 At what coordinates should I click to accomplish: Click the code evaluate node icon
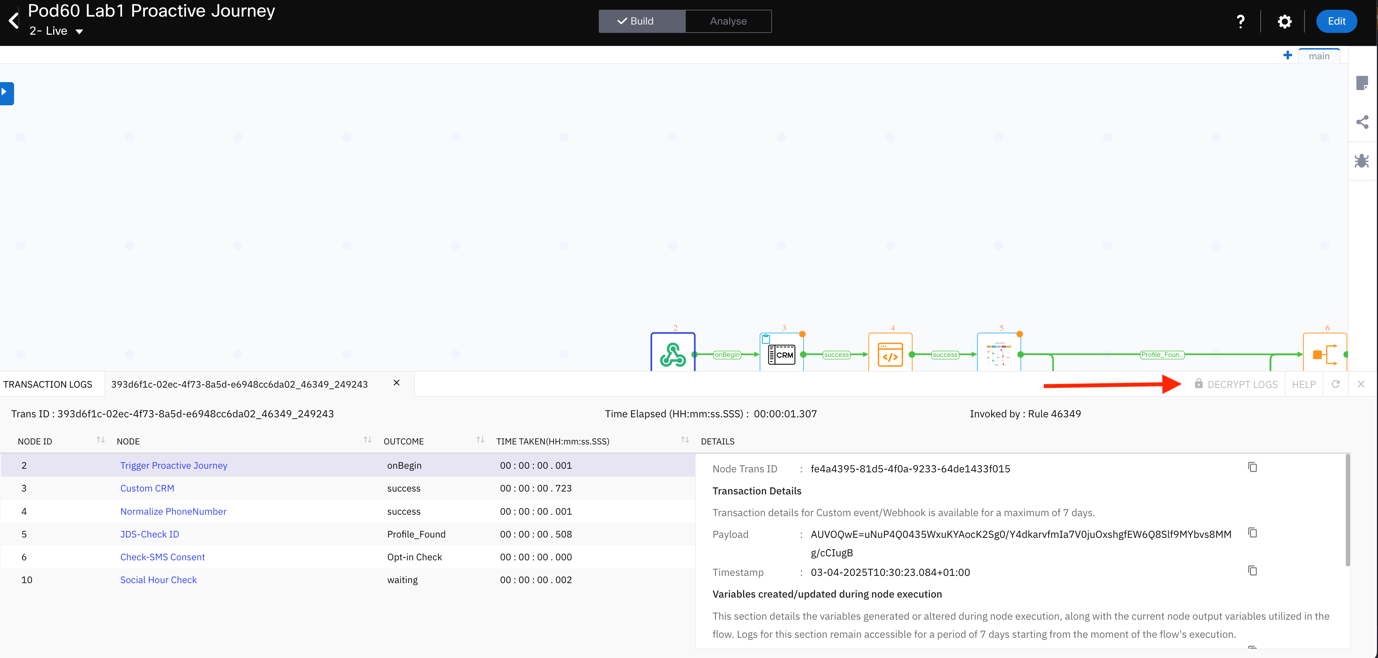pos(890,354)
